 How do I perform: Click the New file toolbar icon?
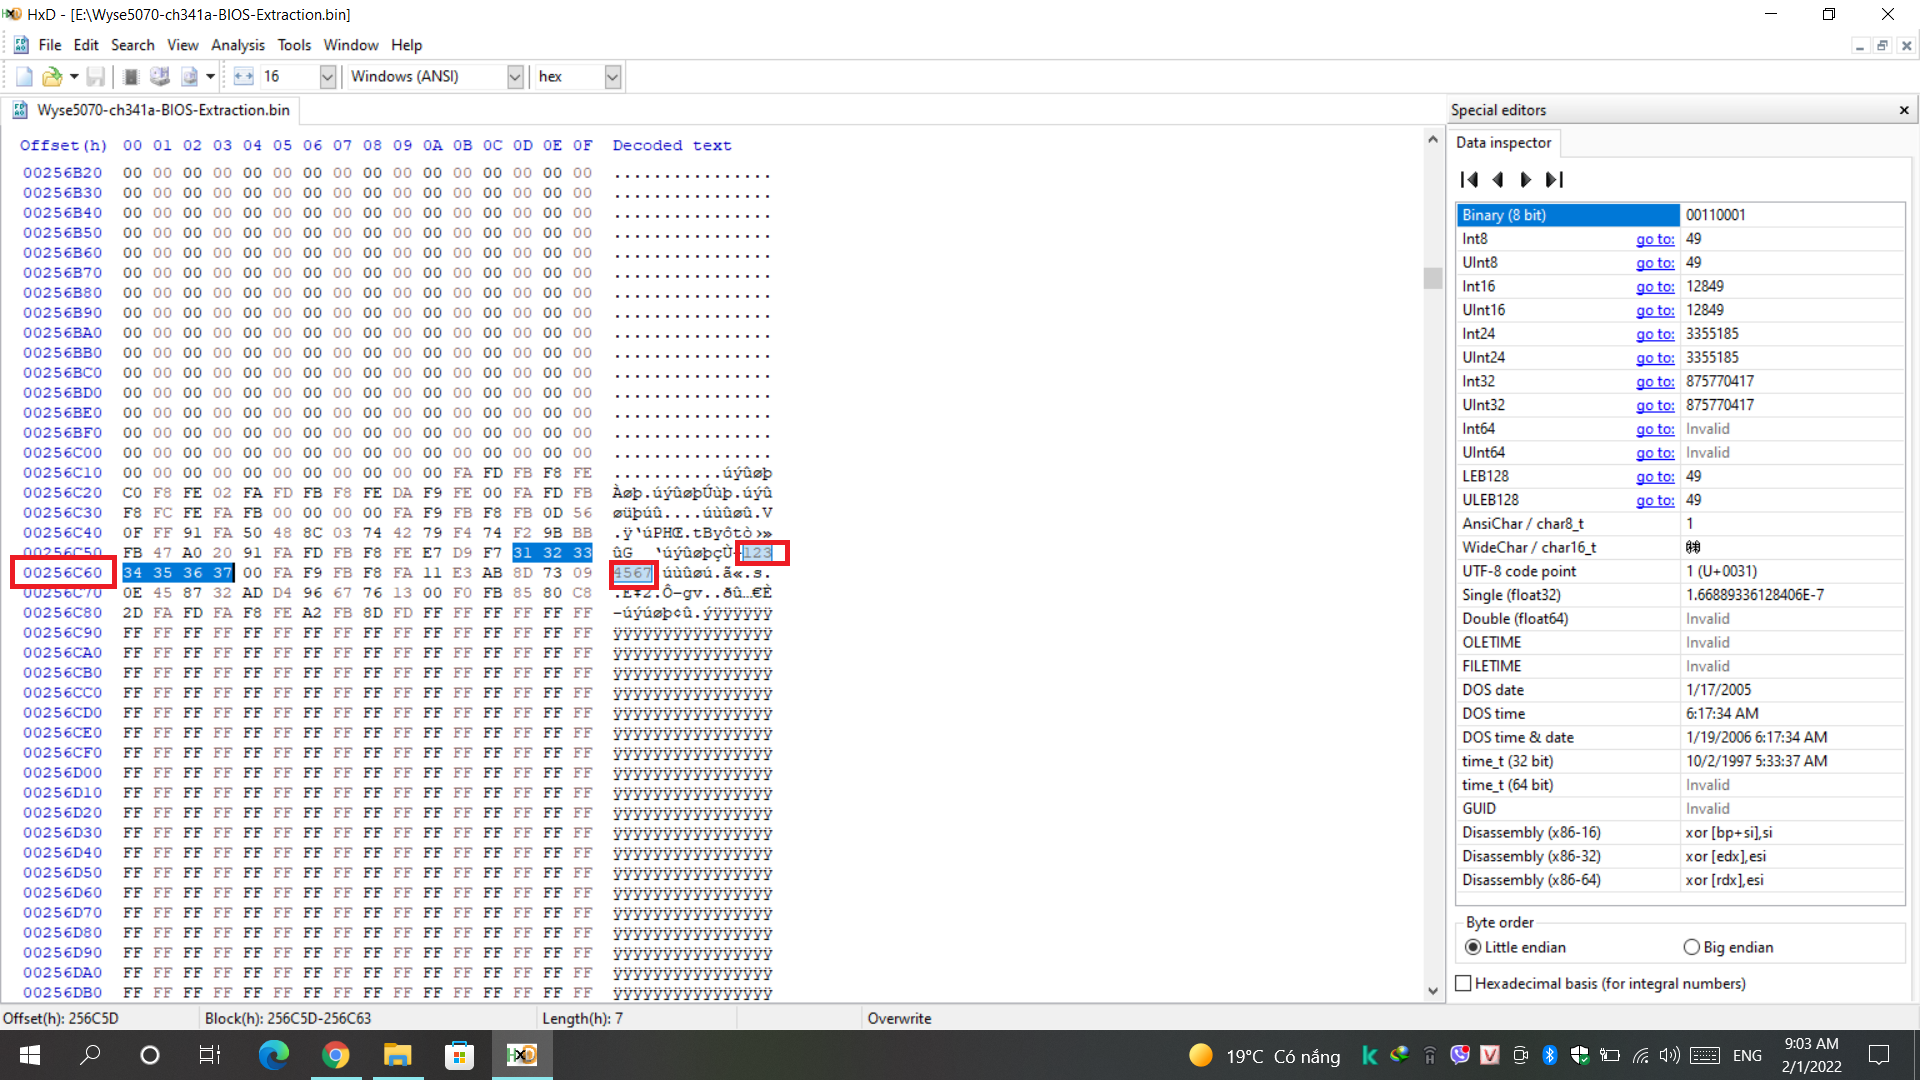click(x=24, y=77)
